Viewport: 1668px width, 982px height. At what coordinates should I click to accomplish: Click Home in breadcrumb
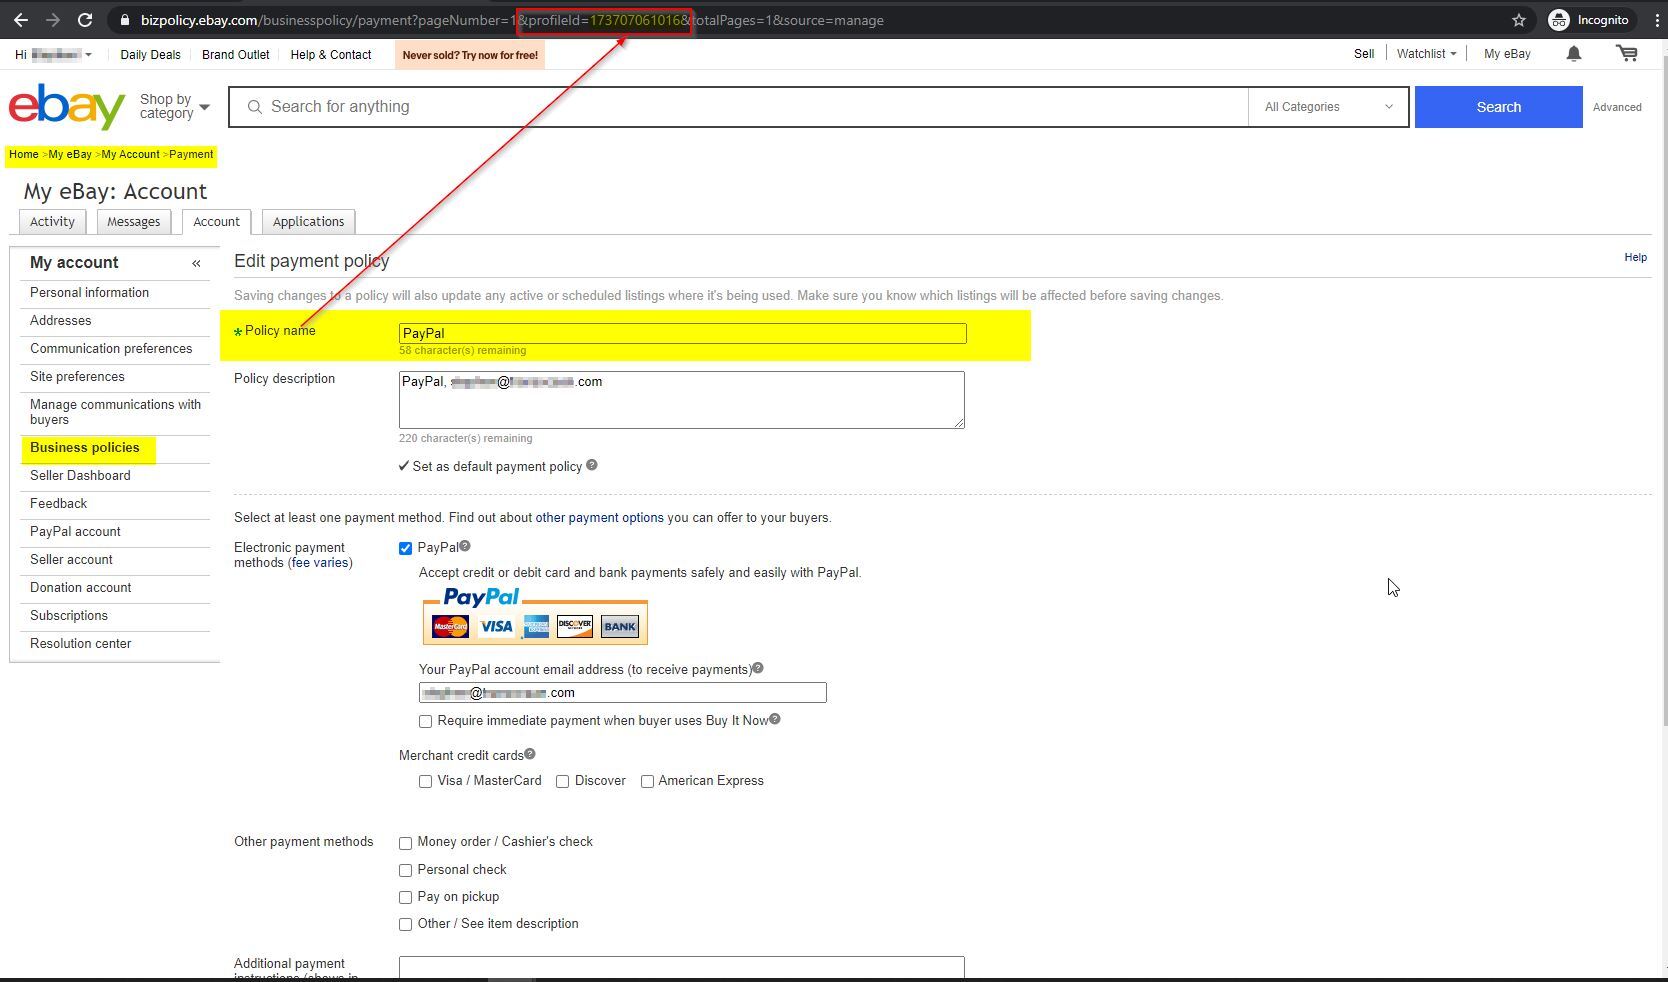pos(23,154)
